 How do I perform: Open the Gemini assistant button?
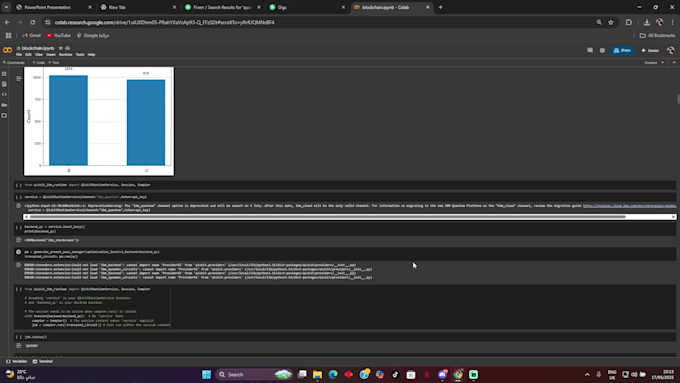[x=650, y=50]
